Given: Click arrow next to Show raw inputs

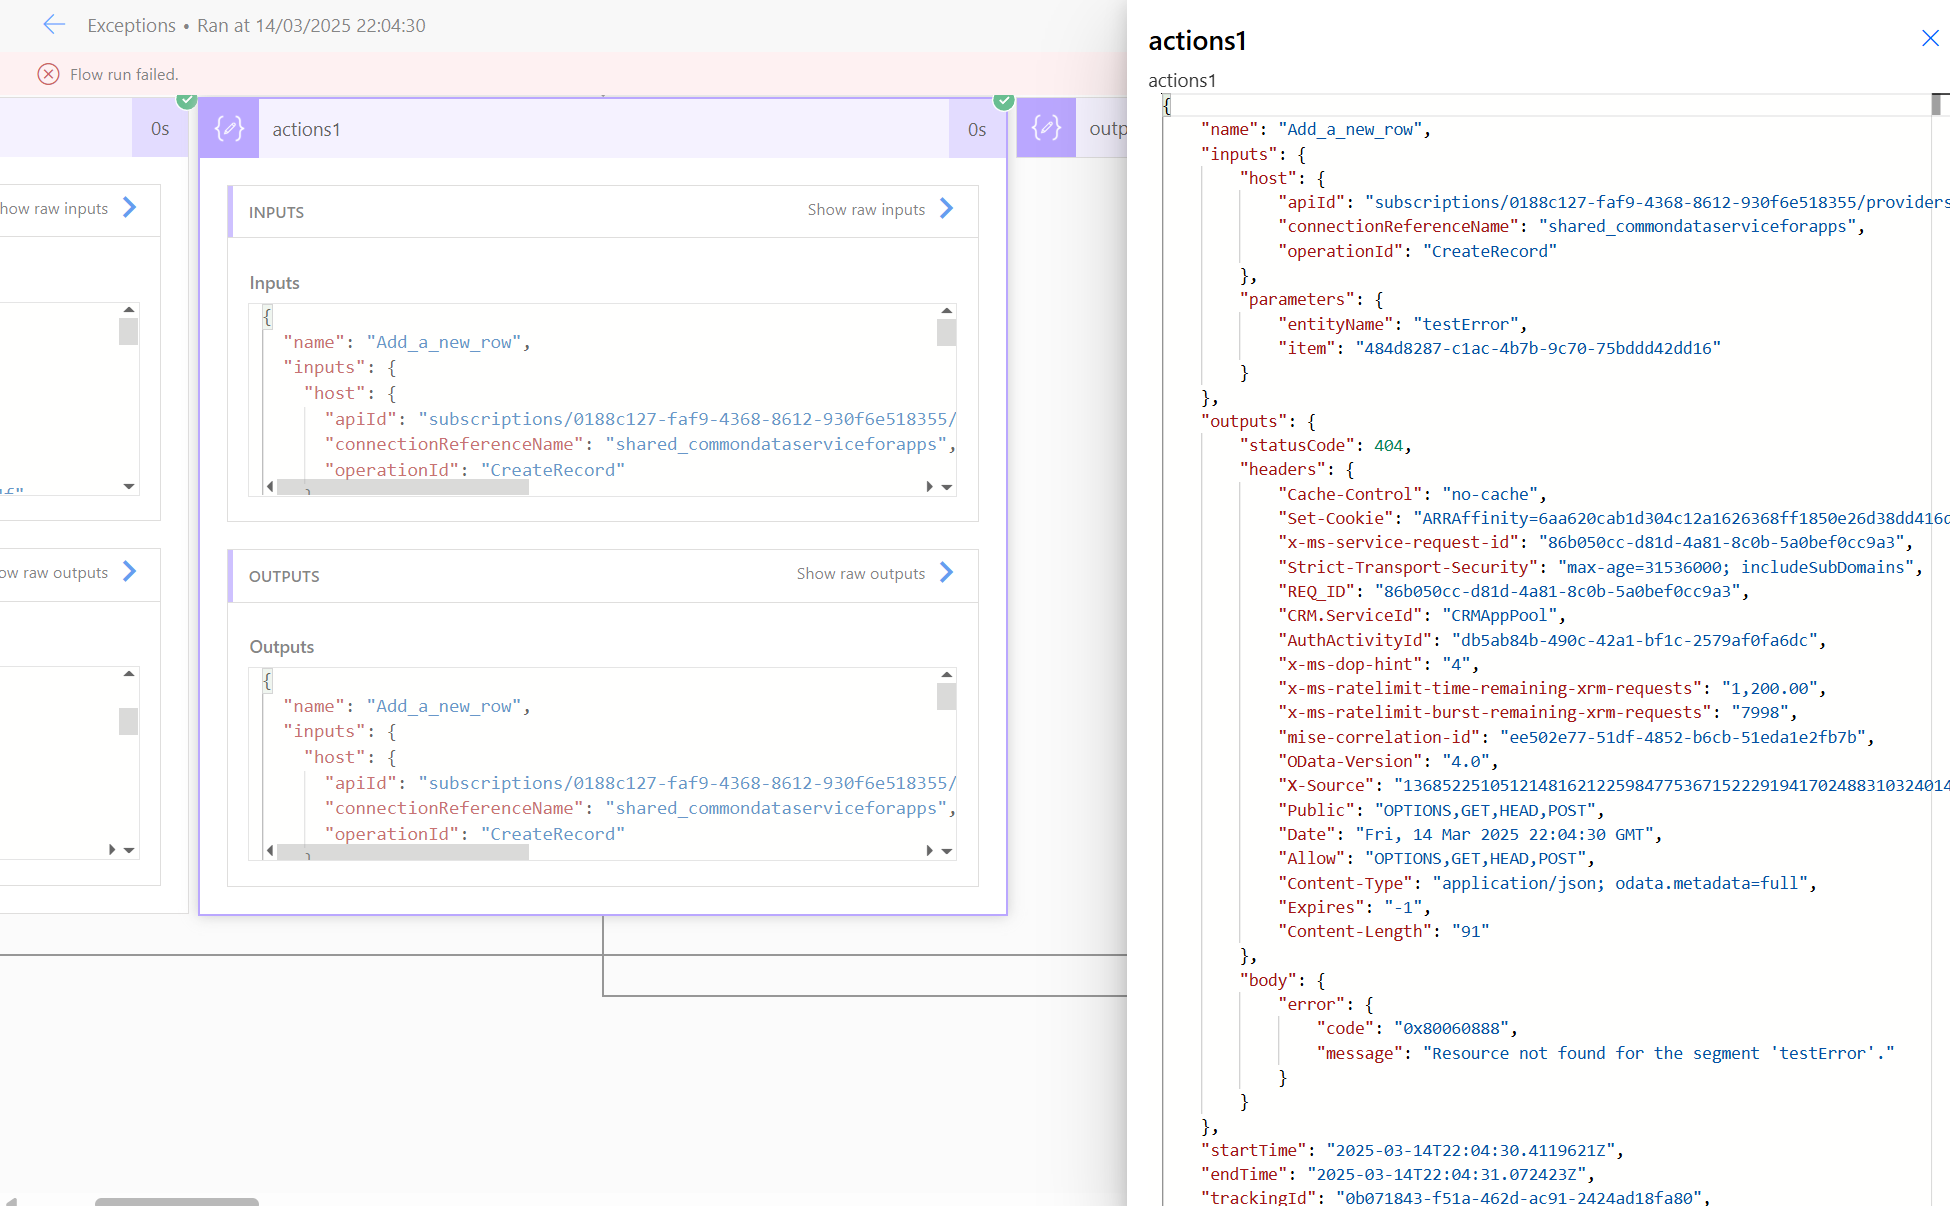Looking at the screenshot, I should point(947,208).
